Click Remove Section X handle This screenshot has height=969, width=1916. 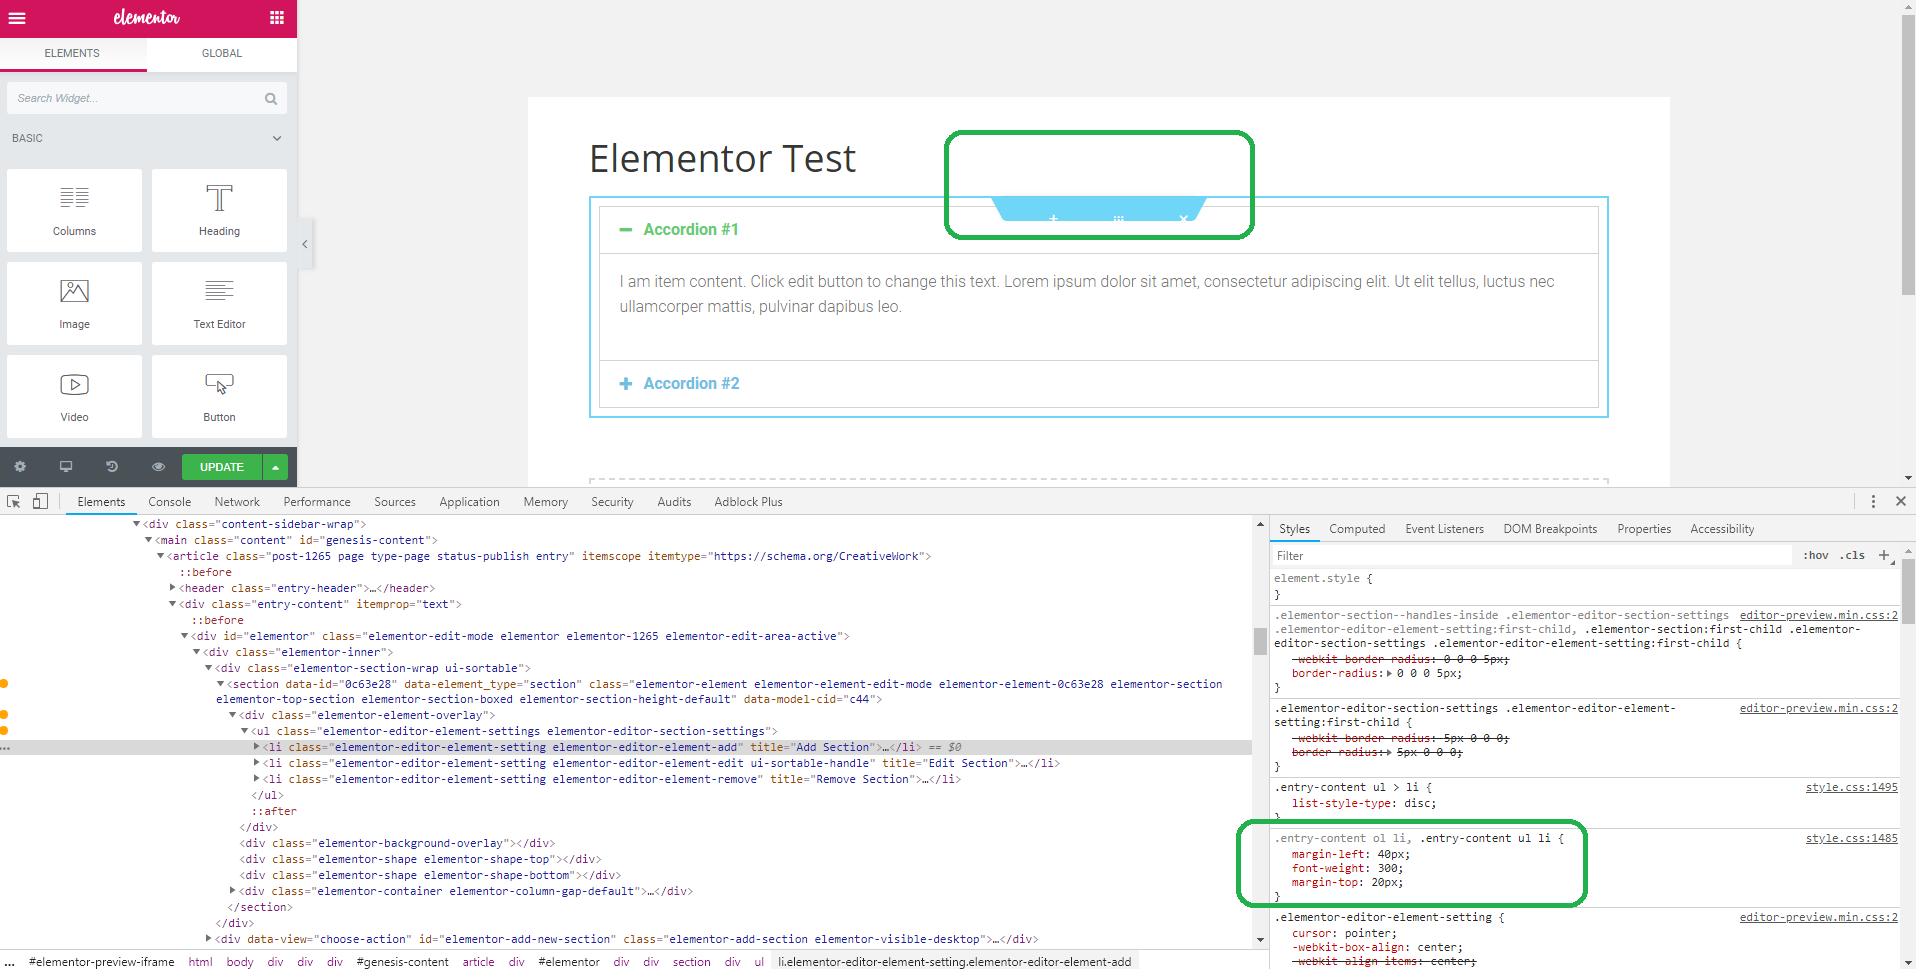[1183, 217]
